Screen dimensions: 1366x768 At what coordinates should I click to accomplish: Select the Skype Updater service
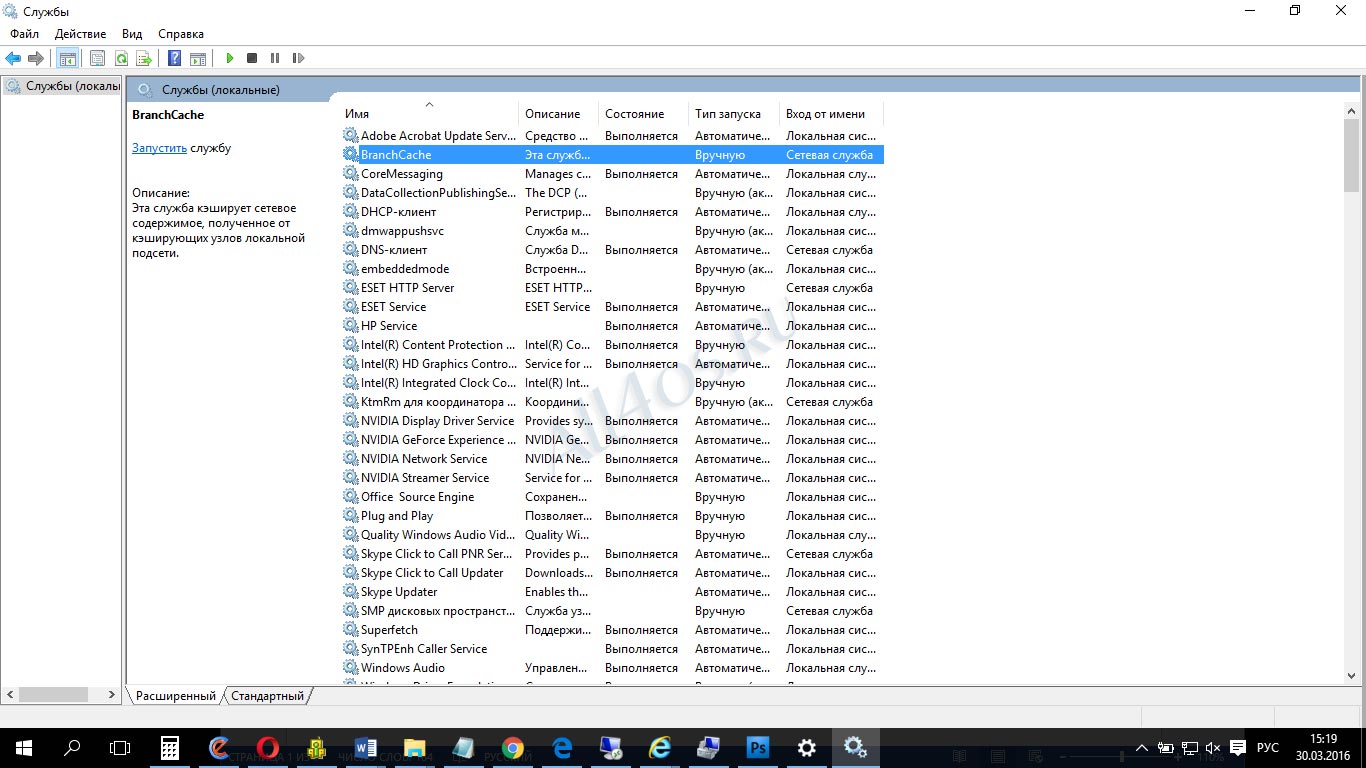coord(612,591)
